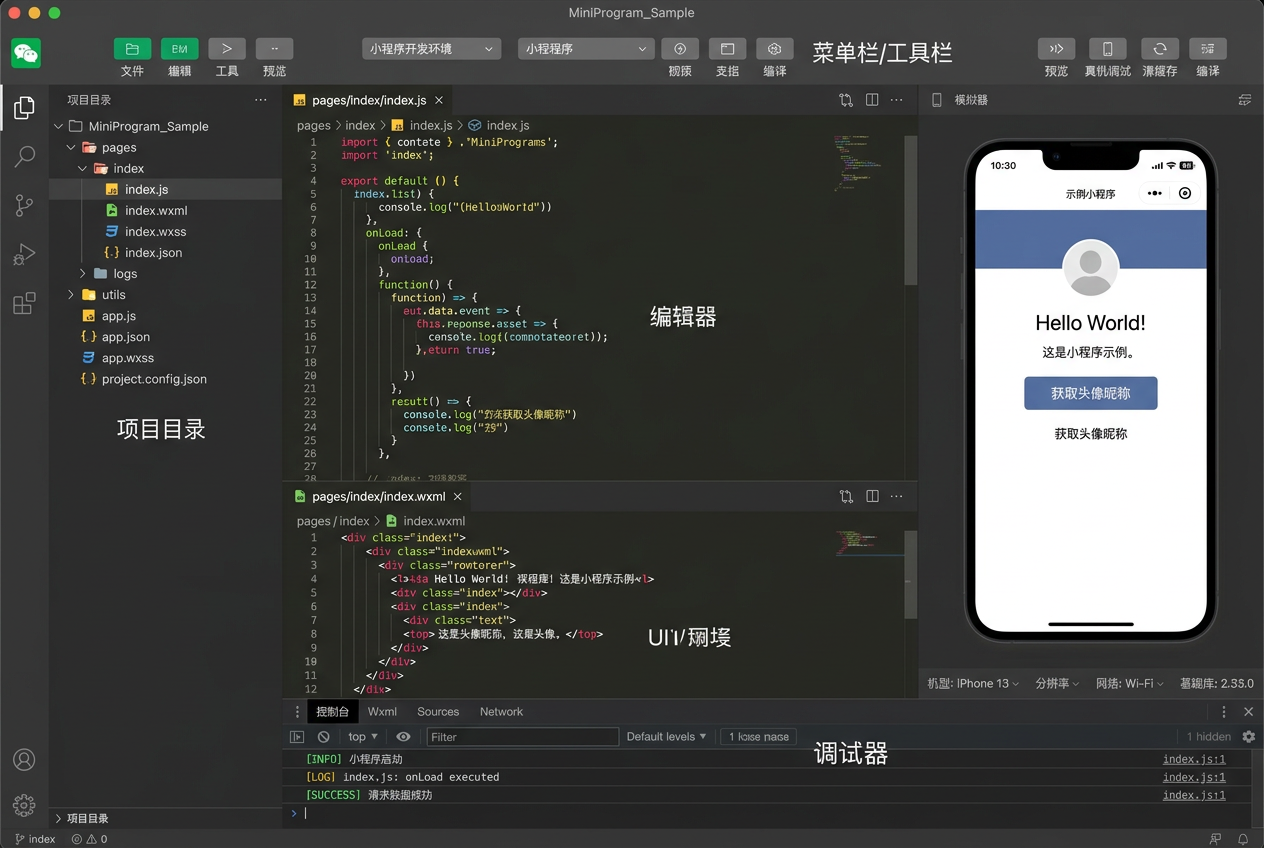Switch to the Sources debugger tab
Viewport: 1264px width, 848px height.
pos(438,712)
